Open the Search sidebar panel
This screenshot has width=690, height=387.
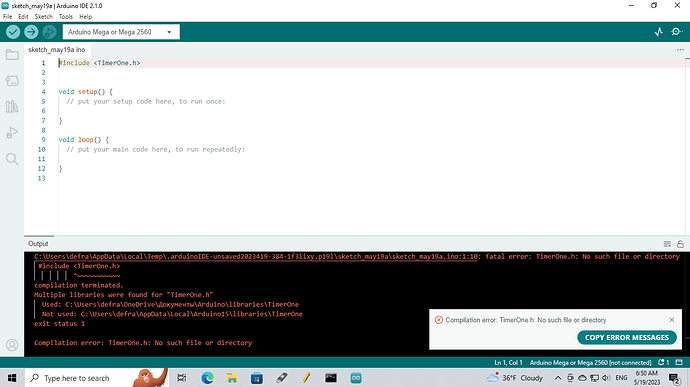tap(12, 158)
